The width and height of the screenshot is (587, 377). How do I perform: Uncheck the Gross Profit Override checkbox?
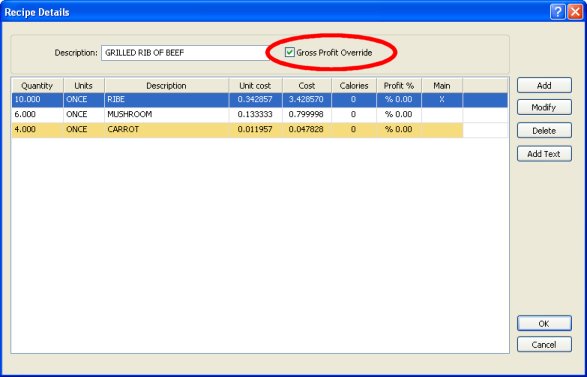click(x=289, y=52)
